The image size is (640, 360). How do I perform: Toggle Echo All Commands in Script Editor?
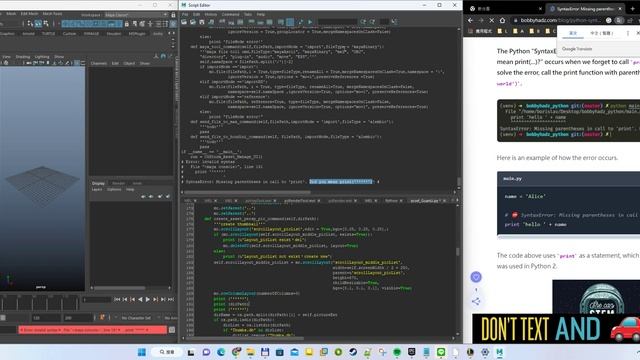click(281, 22)
